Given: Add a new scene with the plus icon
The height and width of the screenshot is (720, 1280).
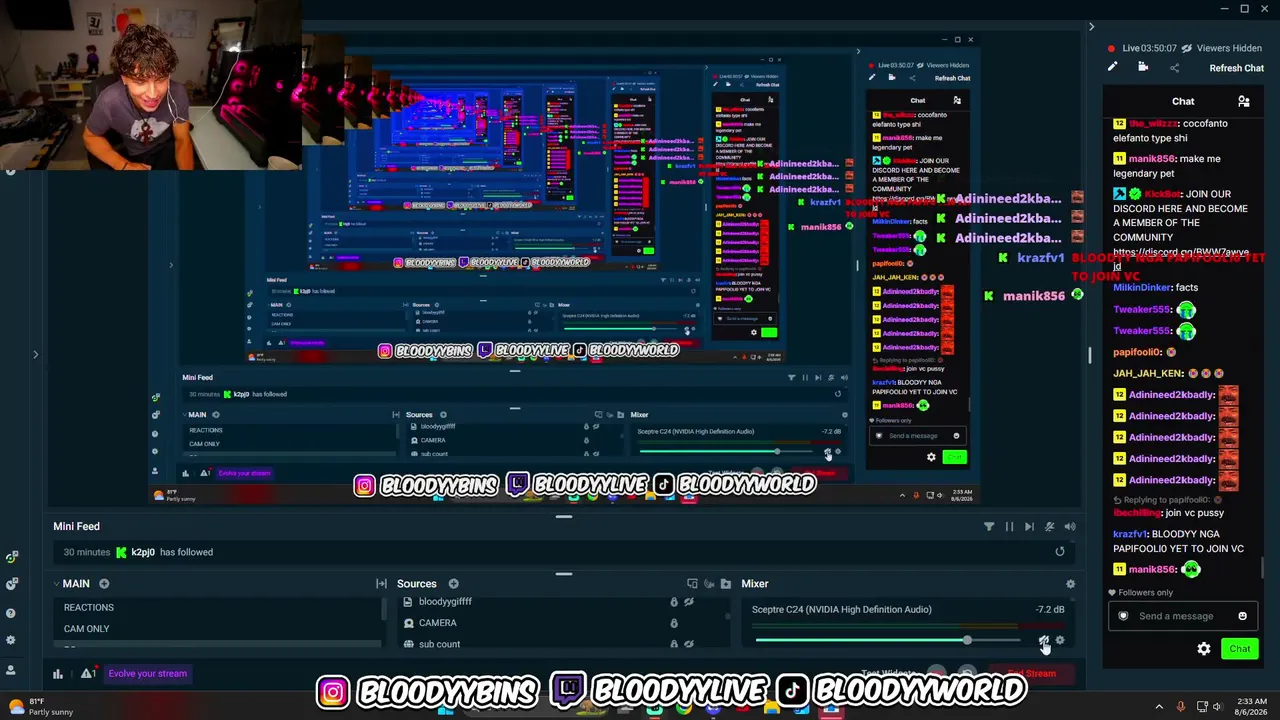Looking at the screenshot, I should click(104, 583).
